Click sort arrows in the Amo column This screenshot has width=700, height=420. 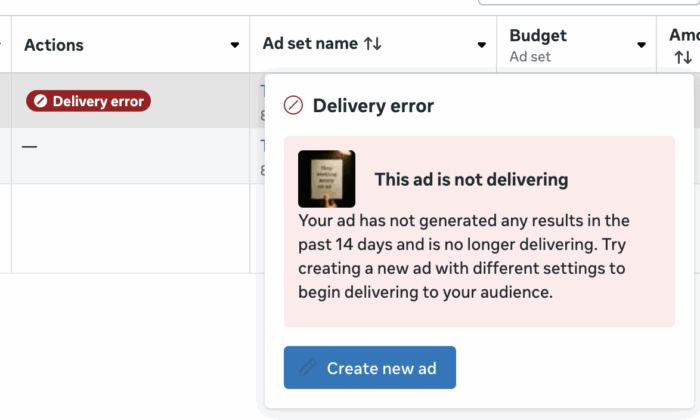tap(683, 59)
